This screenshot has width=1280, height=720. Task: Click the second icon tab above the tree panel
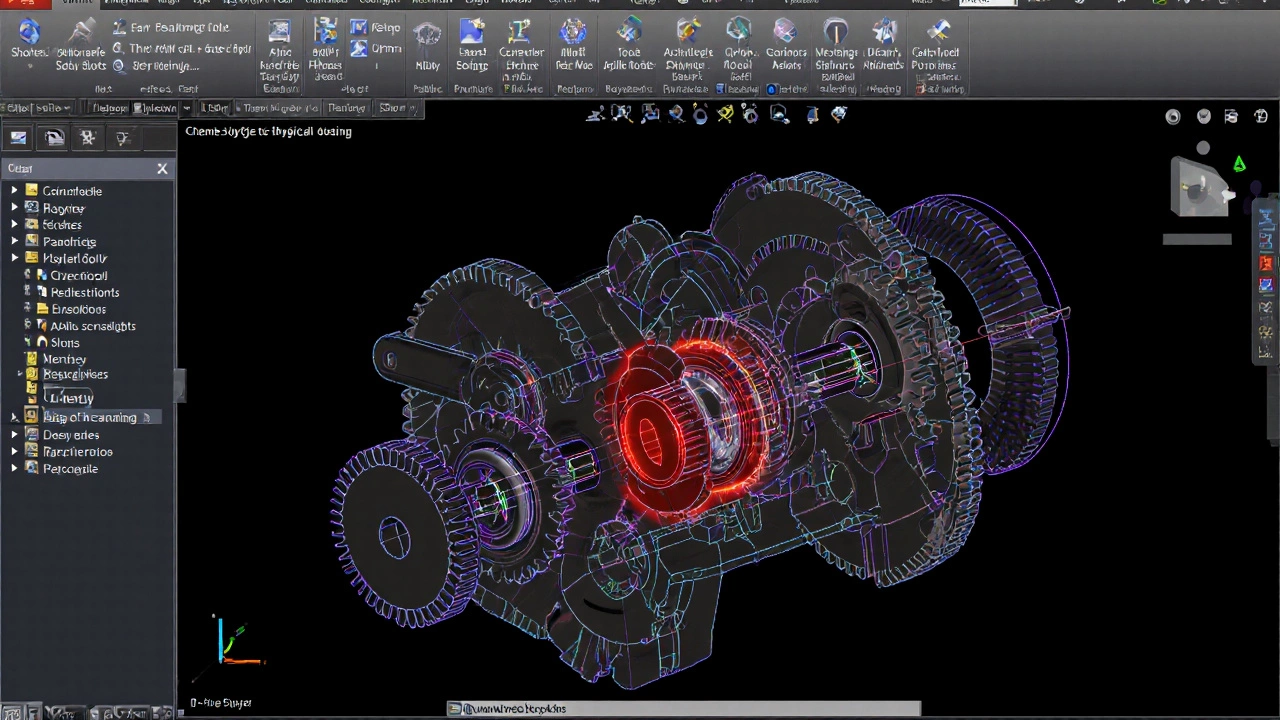[54, 139]
